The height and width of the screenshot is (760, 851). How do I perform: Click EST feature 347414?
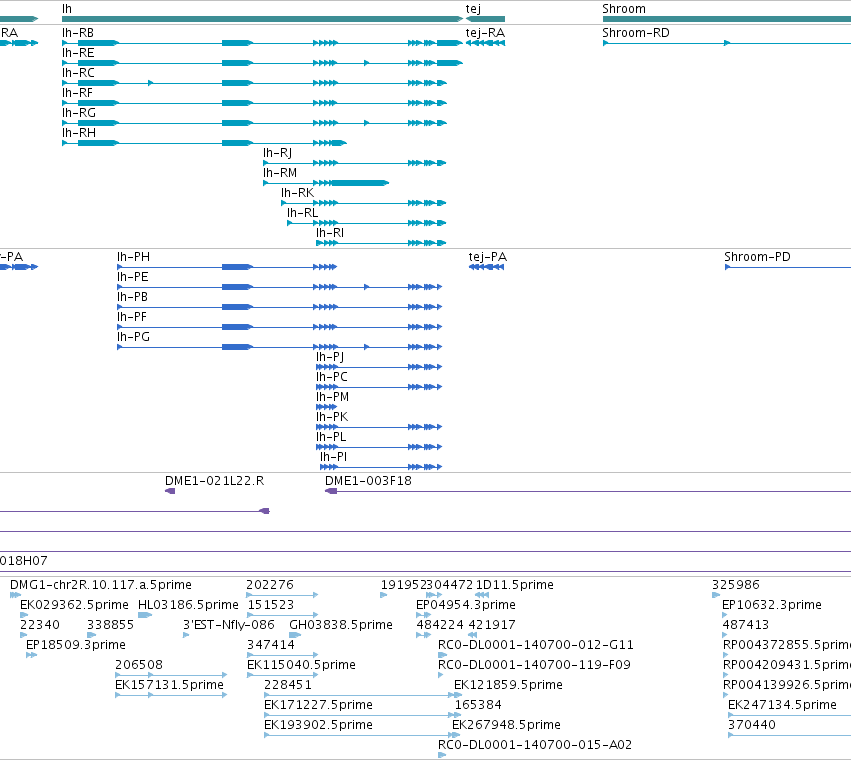(271, 645)
